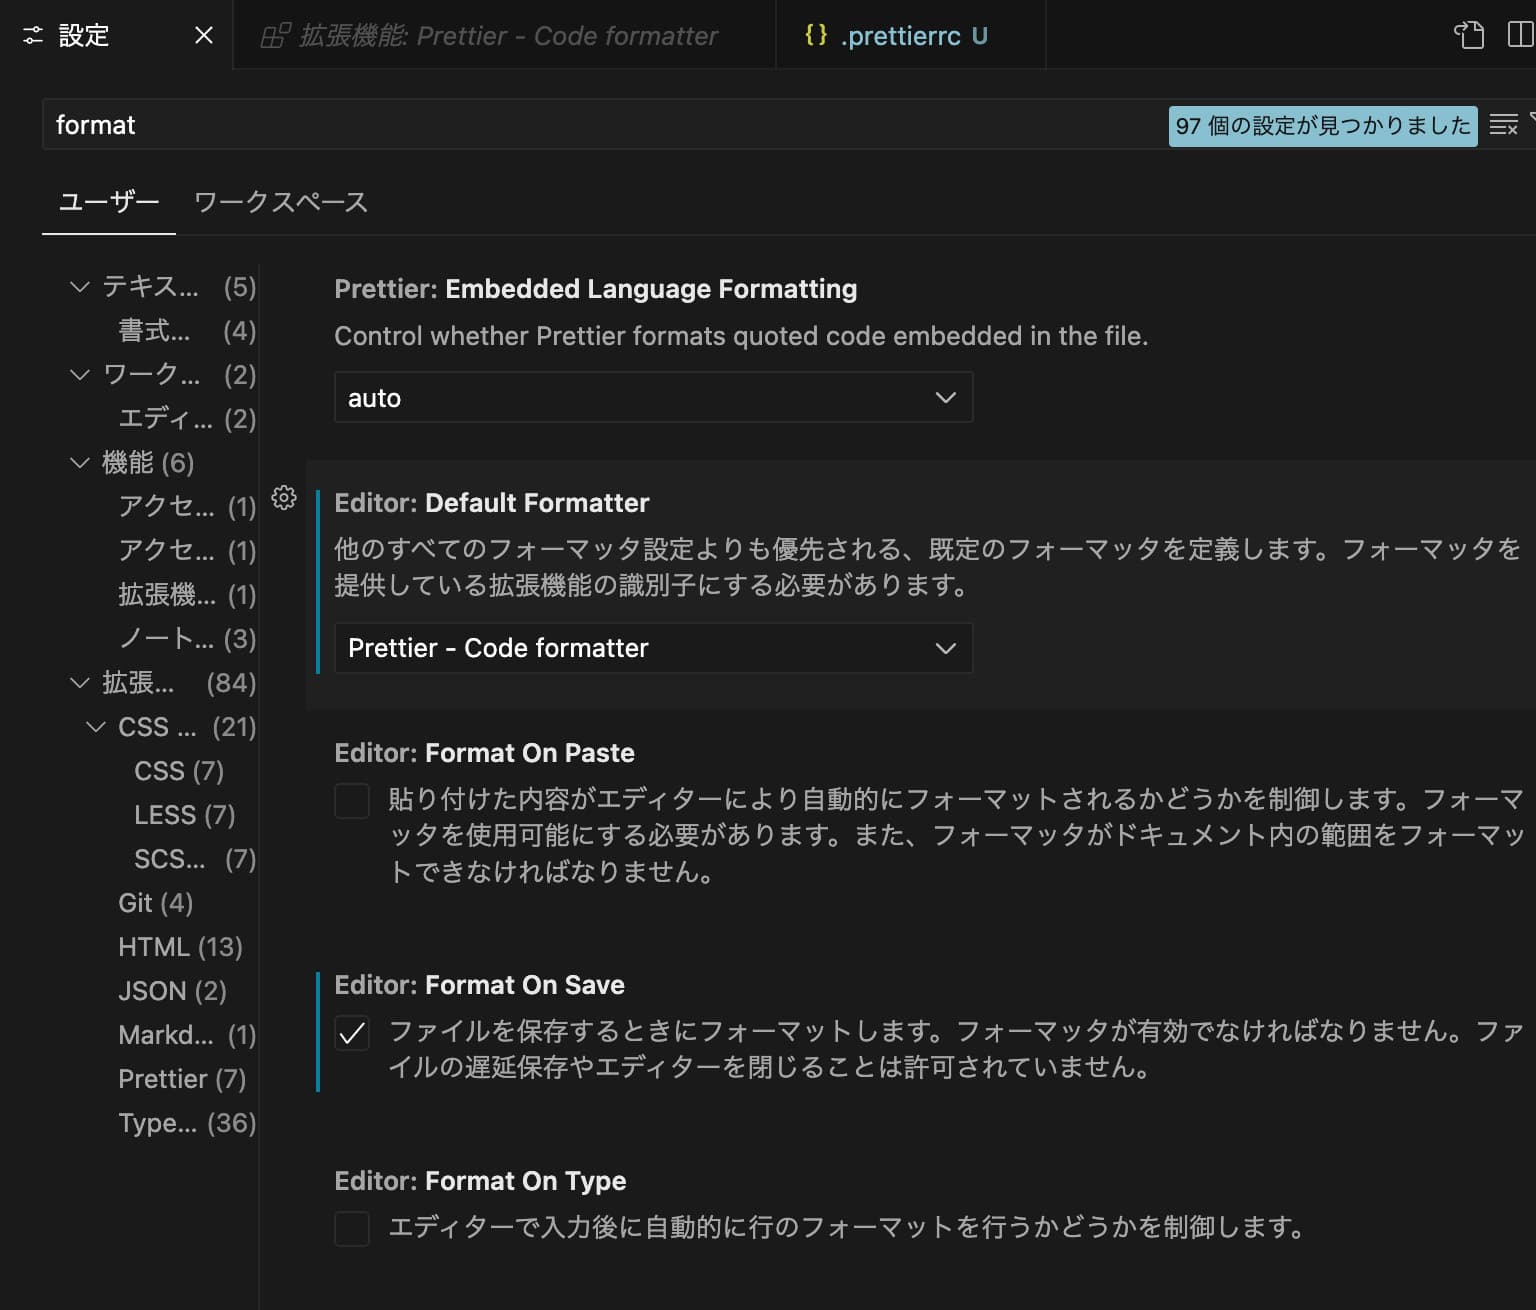Select the ワークスペース settings scope tab
Viewport: 1536px width, 1310px height.
coord(281,202)
